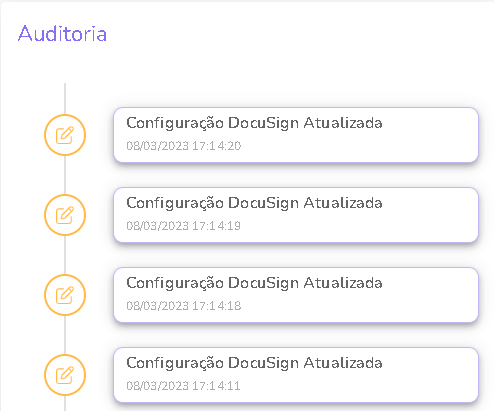Click the second Configuração DocuSign Atualizada title
The image size is (494, 411).
click(x=254, y=204)
